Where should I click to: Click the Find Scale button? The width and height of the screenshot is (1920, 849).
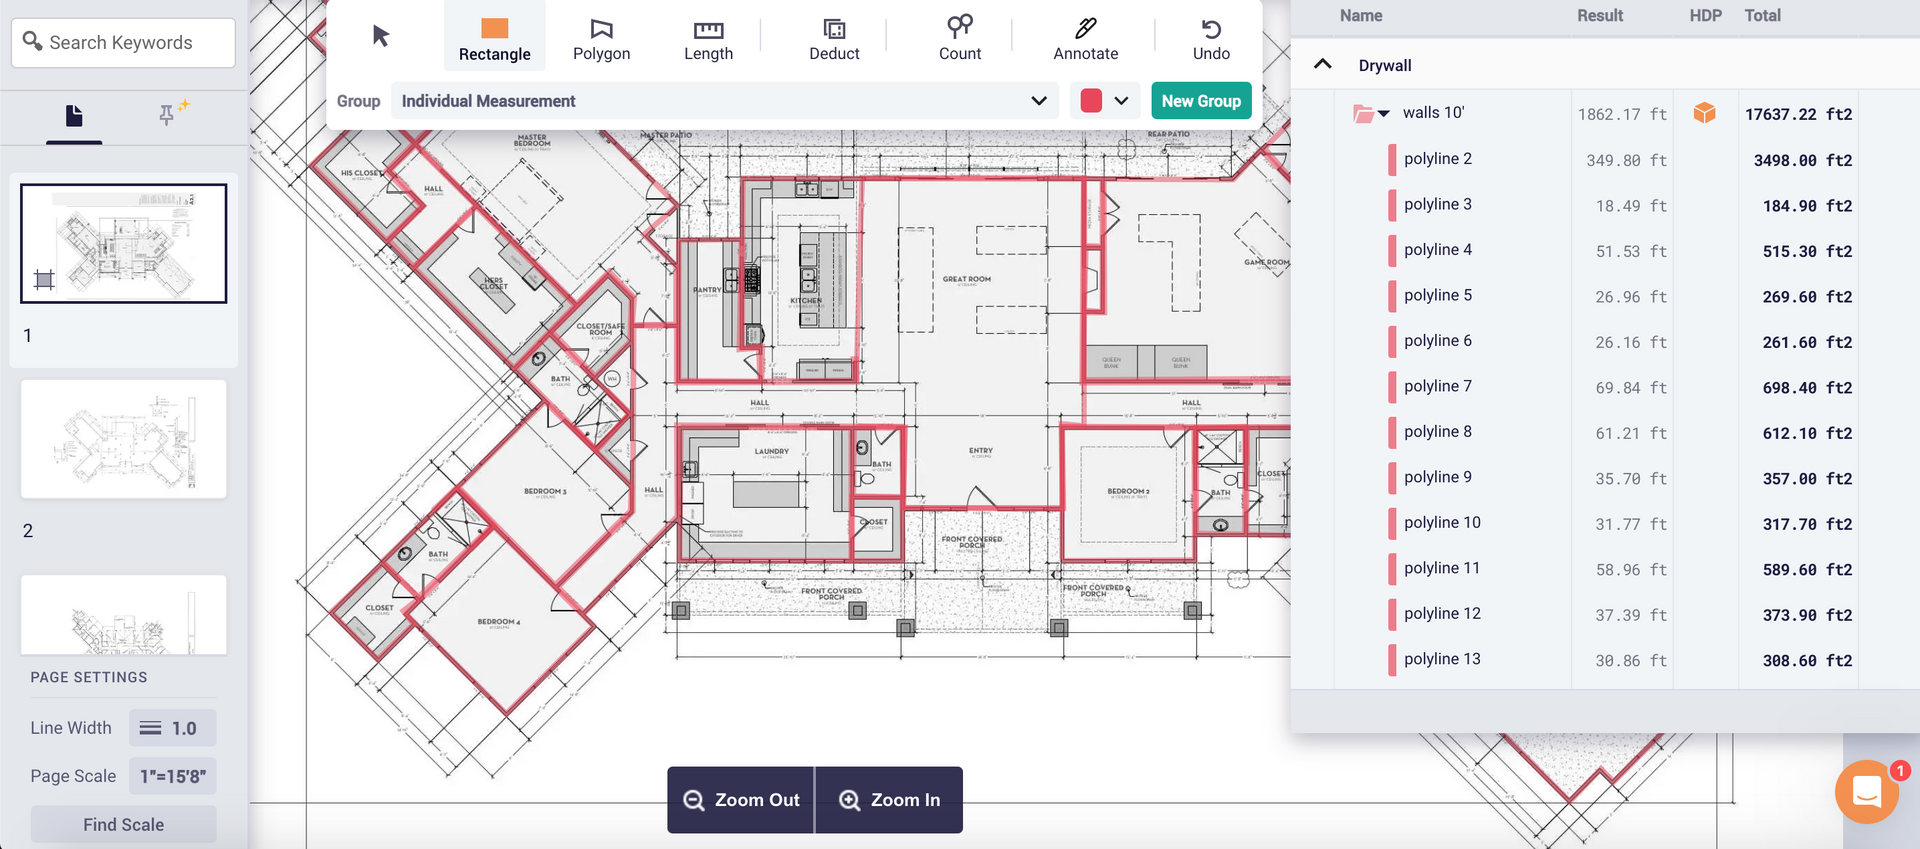[123, 825]
